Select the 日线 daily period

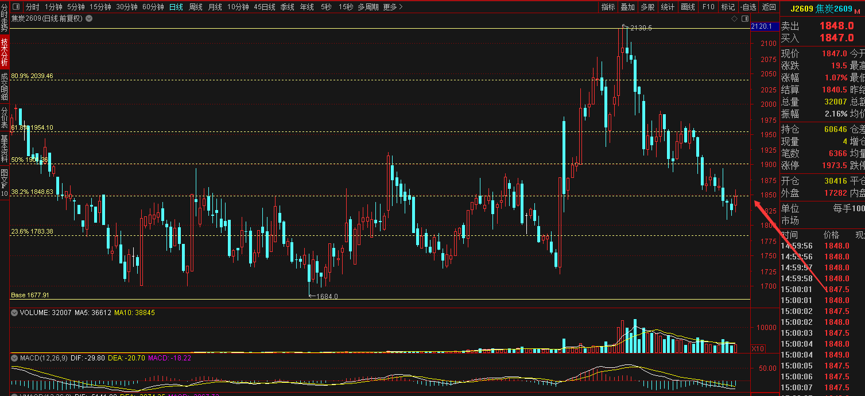pyautogui.click(x=176, y=7)
